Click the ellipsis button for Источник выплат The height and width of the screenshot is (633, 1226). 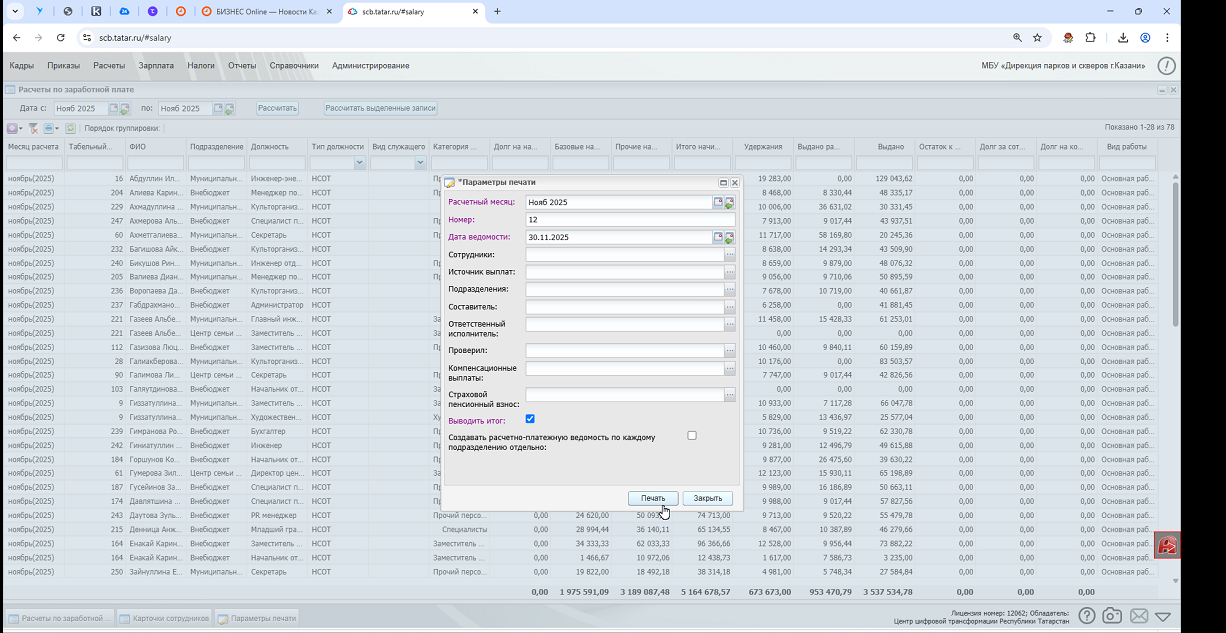pos(730,272)
